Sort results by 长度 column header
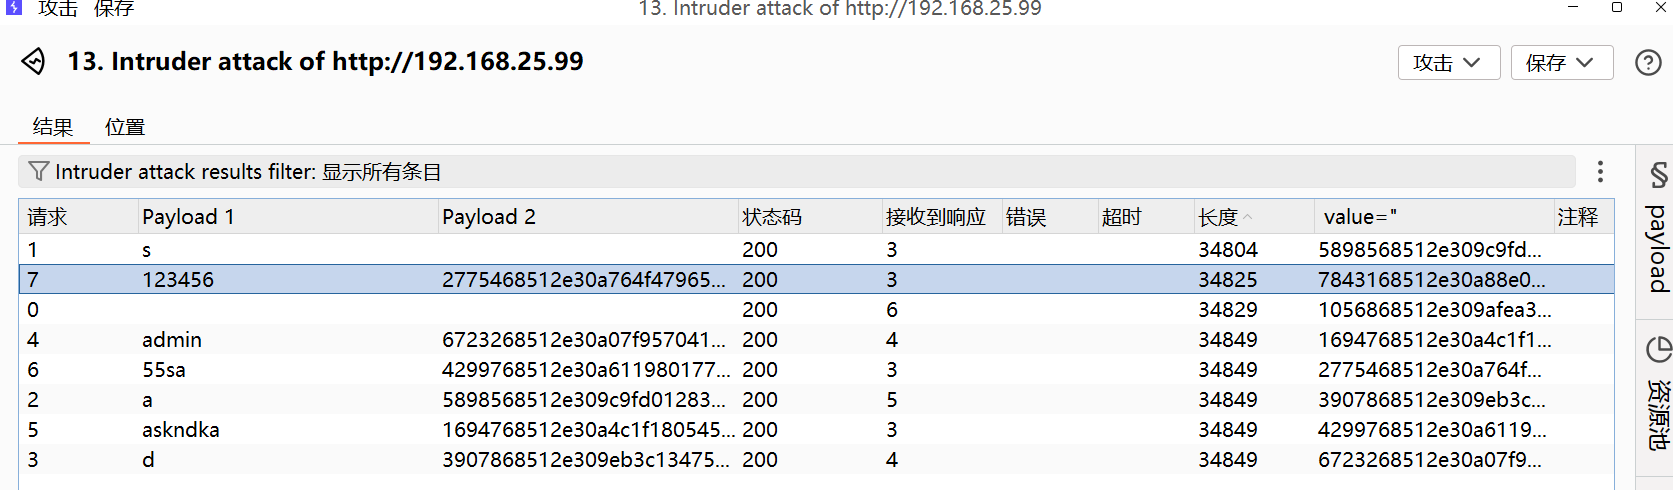Image resolution: width=1673 pixels, height=490 pixels. [x=1218, y=217]
